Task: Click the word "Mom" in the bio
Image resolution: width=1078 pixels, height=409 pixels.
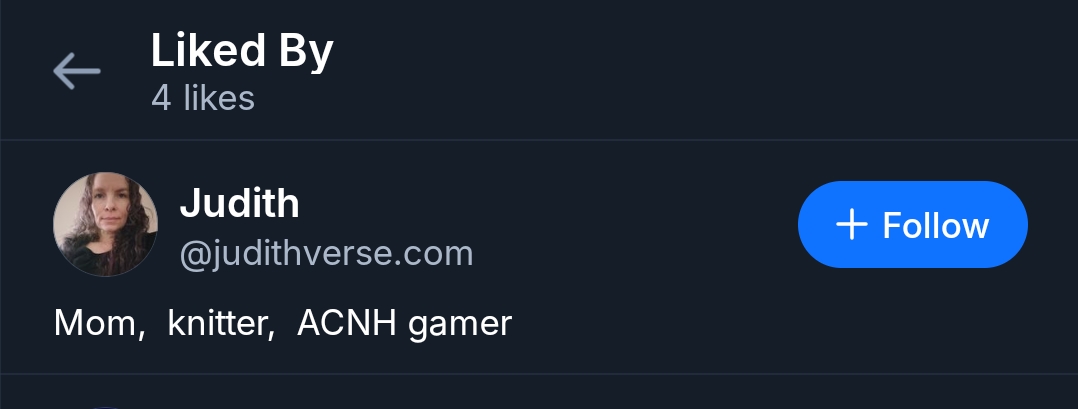Action: tap(96, 323)
